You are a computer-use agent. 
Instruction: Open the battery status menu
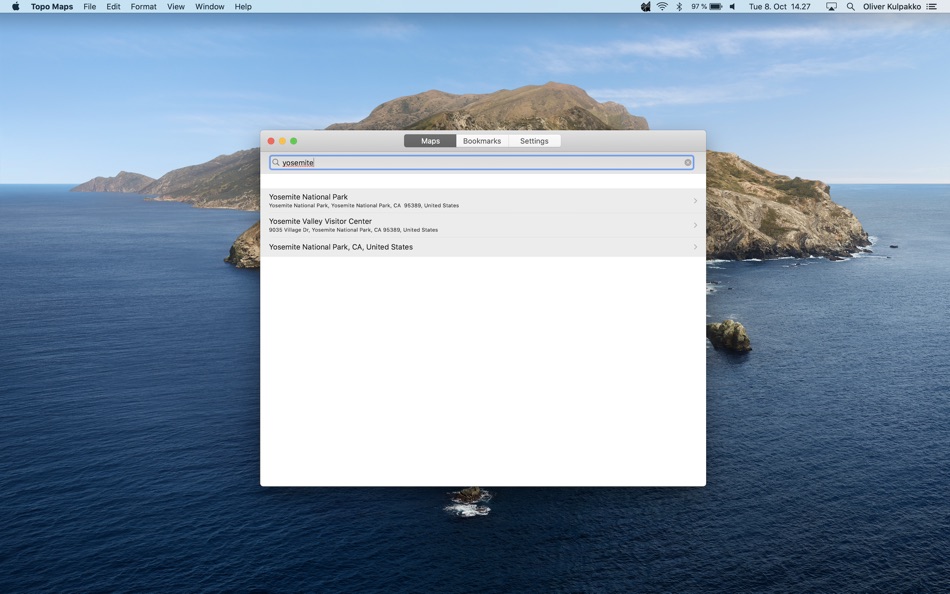click(x=706, y=7)
